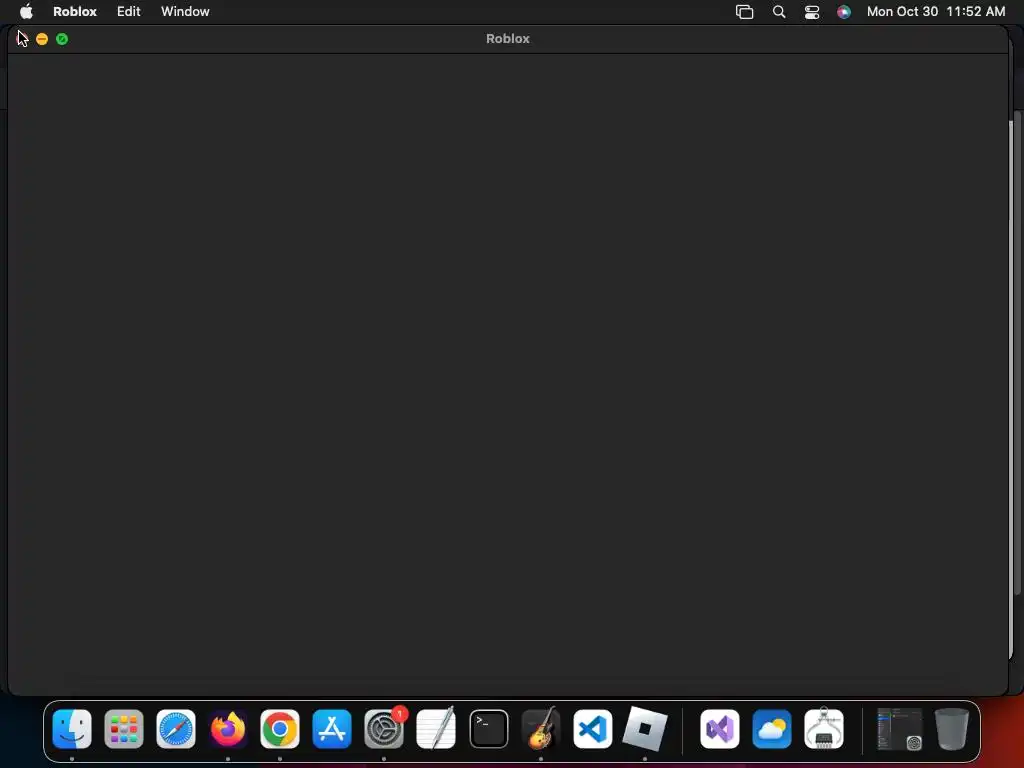Screen dimensions: 1024x768
Task: Click the green fullscreen button
Action: coord(62,39)
